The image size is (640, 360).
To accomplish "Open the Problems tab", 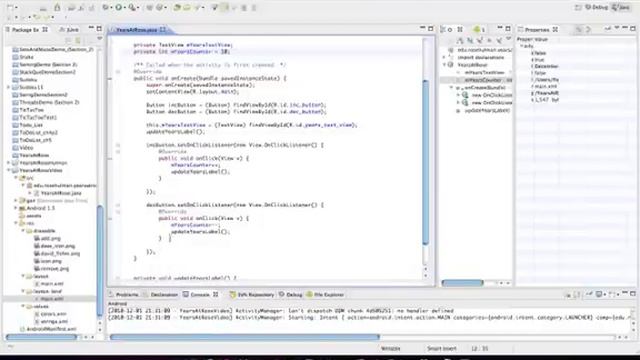I will click(x=124, y=295).
